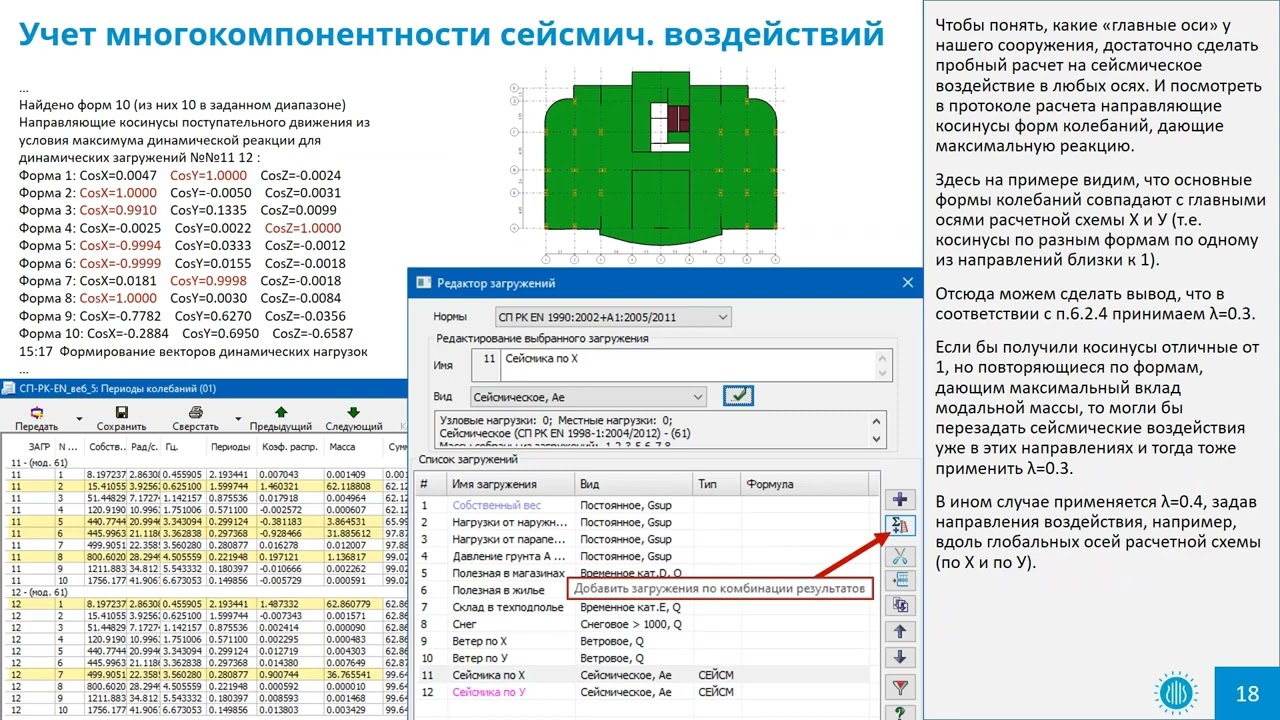Close the Редактор загружений dialog
The width and height of the screenshot is (1280, 720).
pos(908,283)
